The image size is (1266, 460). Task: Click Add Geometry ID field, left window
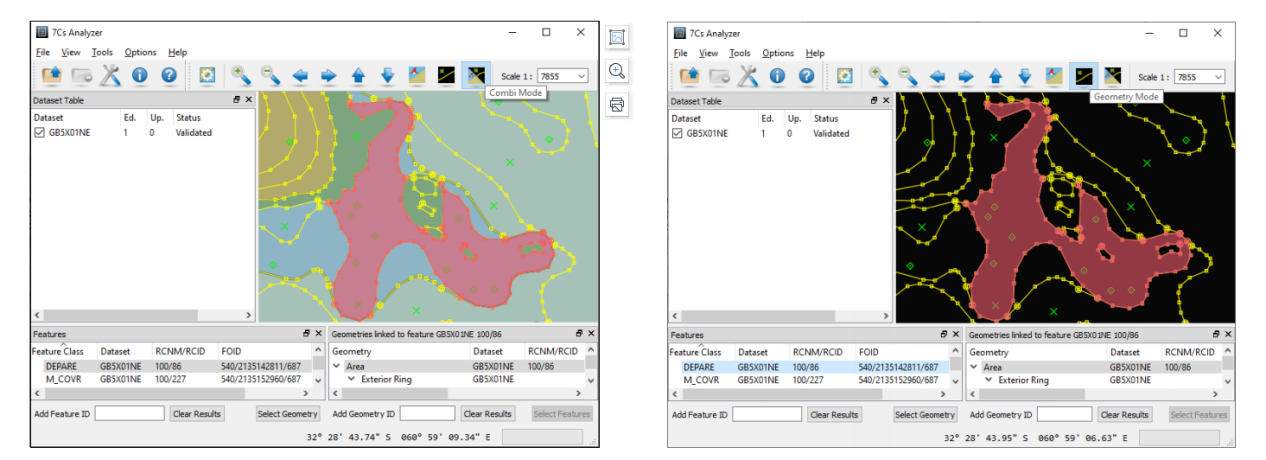point(427,414)
